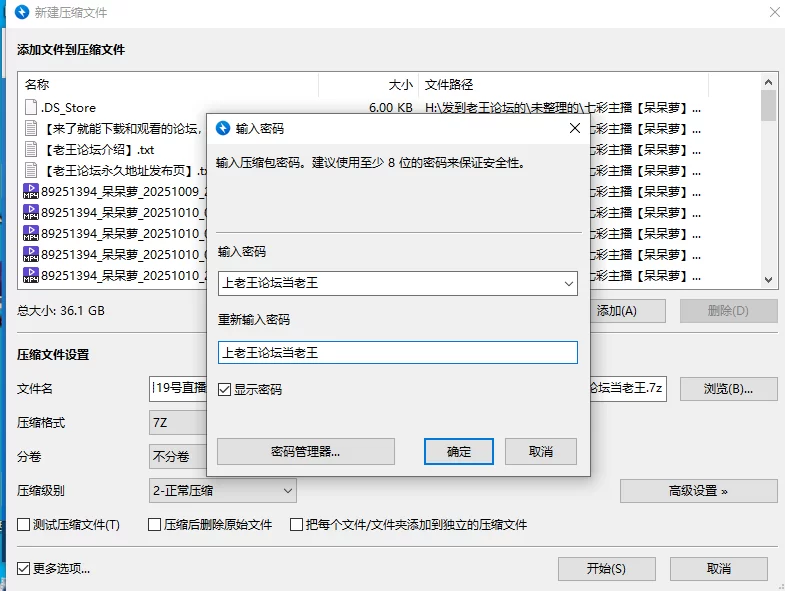Uncheck the 显示密码 checkbox
Viewport: 785px width, 591px height.
coord(225,389)
